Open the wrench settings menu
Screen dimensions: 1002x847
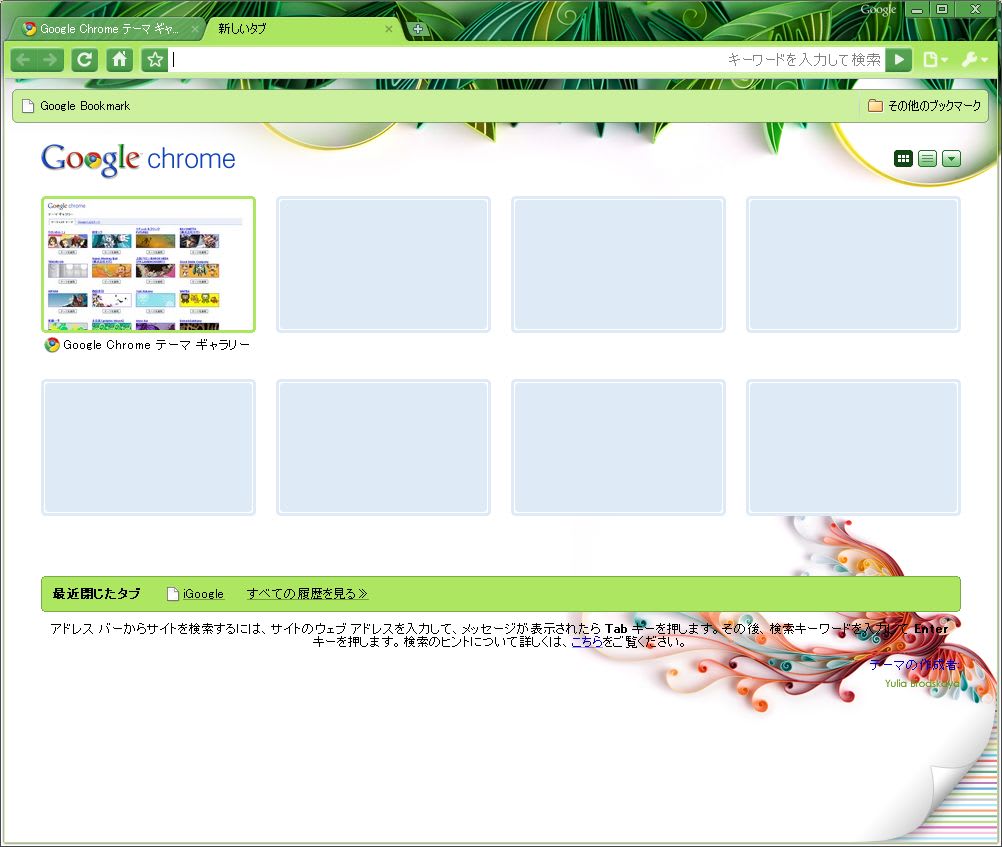click(x=973, y=60)
